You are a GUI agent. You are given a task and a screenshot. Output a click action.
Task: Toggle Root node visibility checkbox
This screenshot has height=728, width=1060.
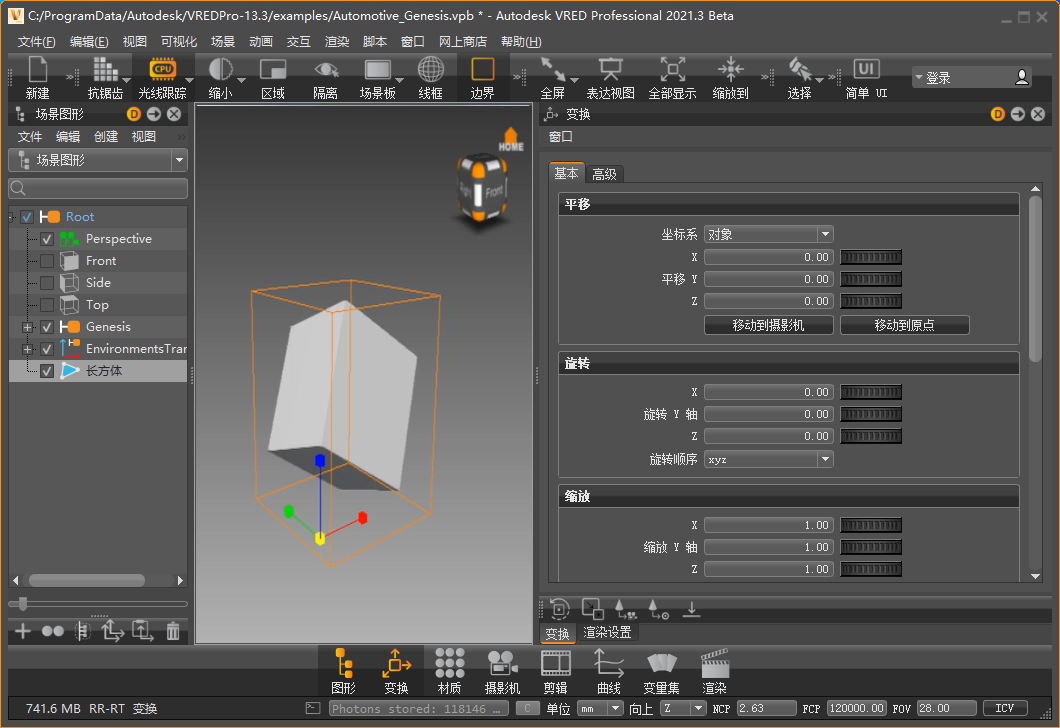[x=27, y=217]
